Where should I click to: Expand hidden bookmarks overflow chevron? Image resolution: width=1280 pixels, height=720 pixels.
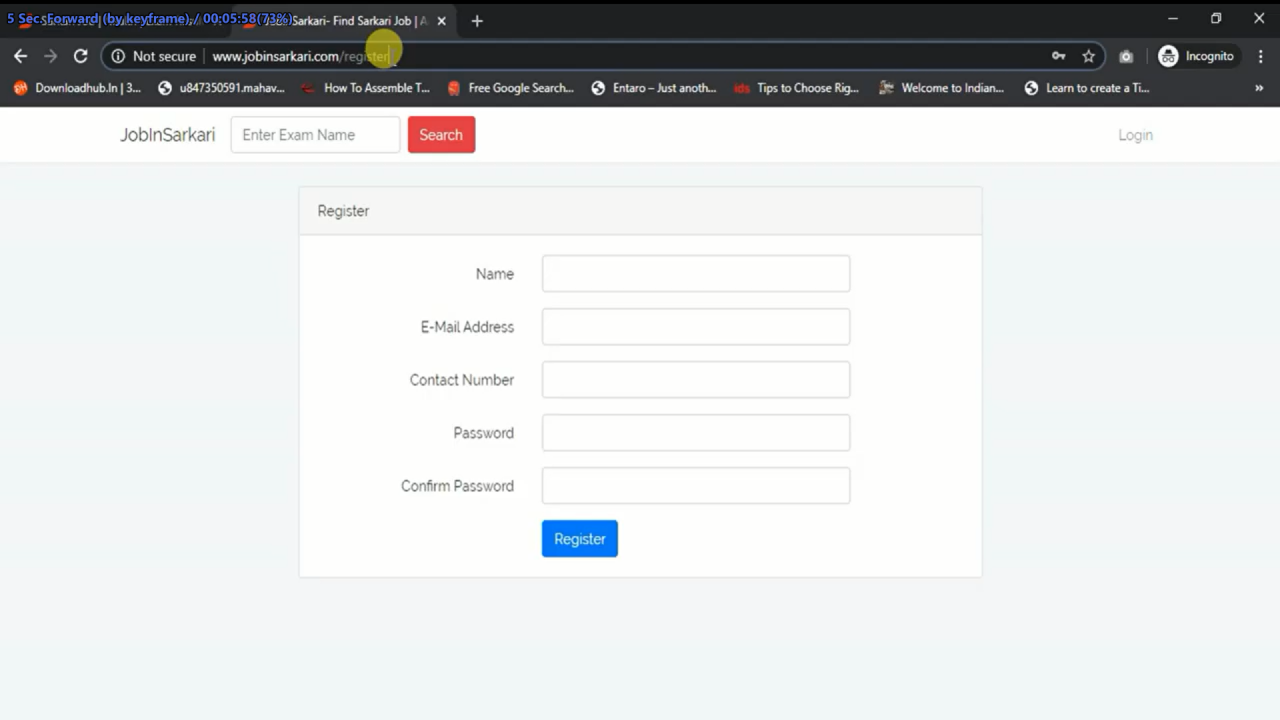click(x=1259, y=88)
